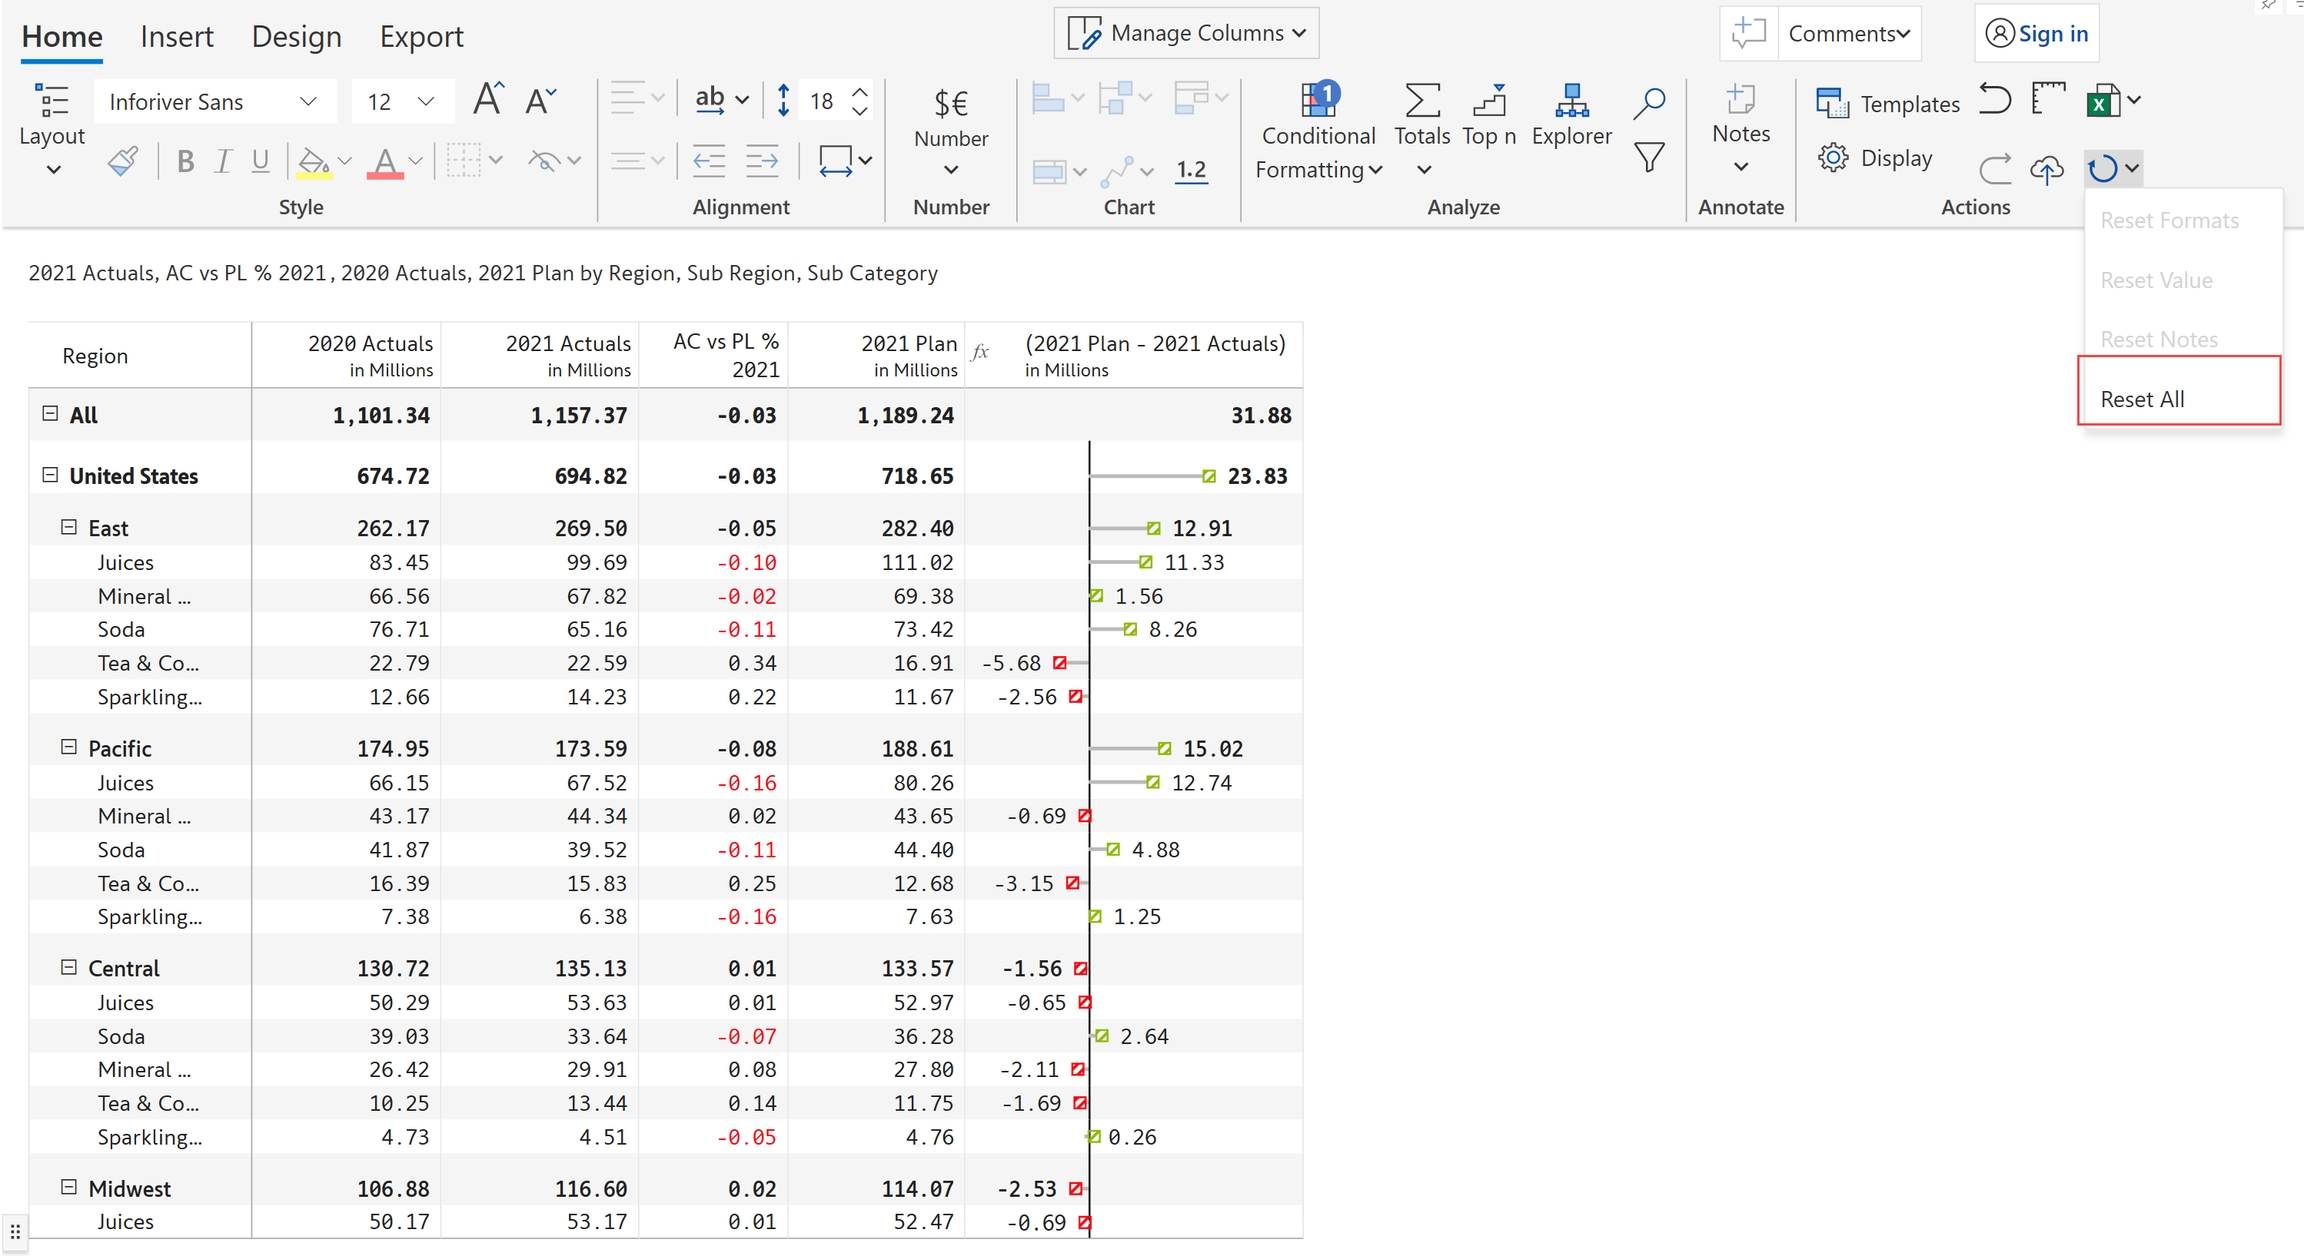The image size is (2304, 1256).
Task: Expand the Manage Columns dropdown
Action: pos(1187,33)
